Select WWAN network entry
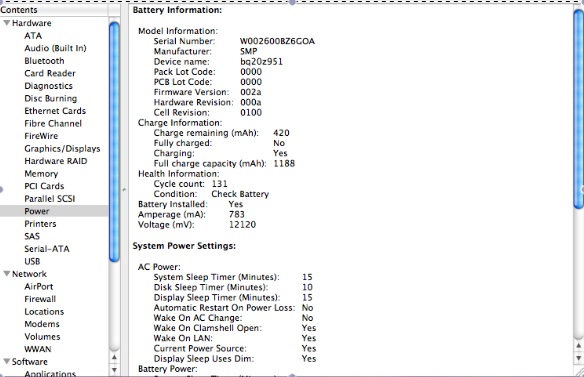 tap(38, 349)
